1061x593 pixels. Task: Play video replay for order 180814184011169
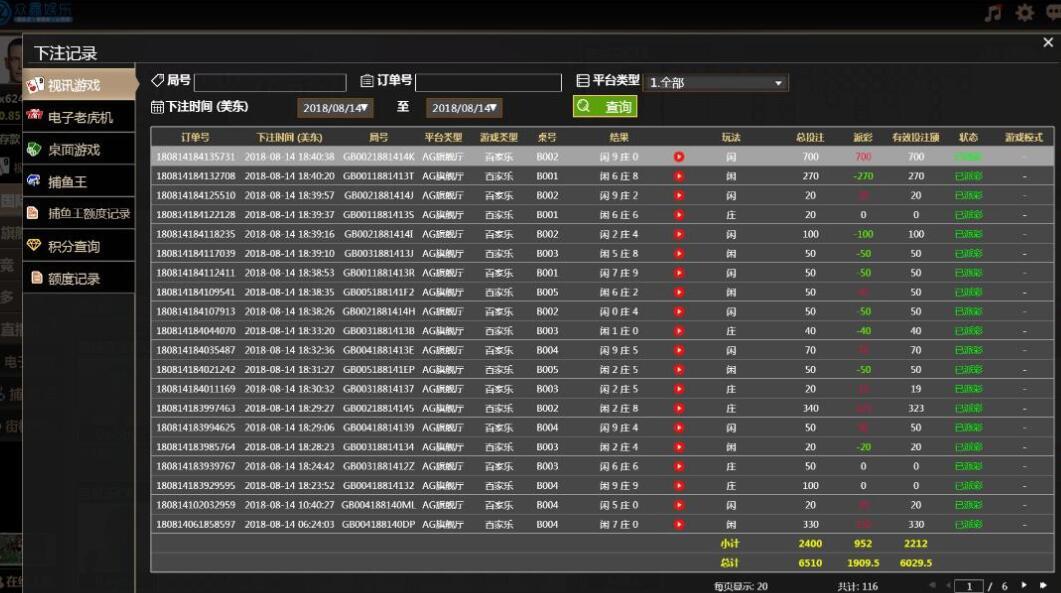679,389
